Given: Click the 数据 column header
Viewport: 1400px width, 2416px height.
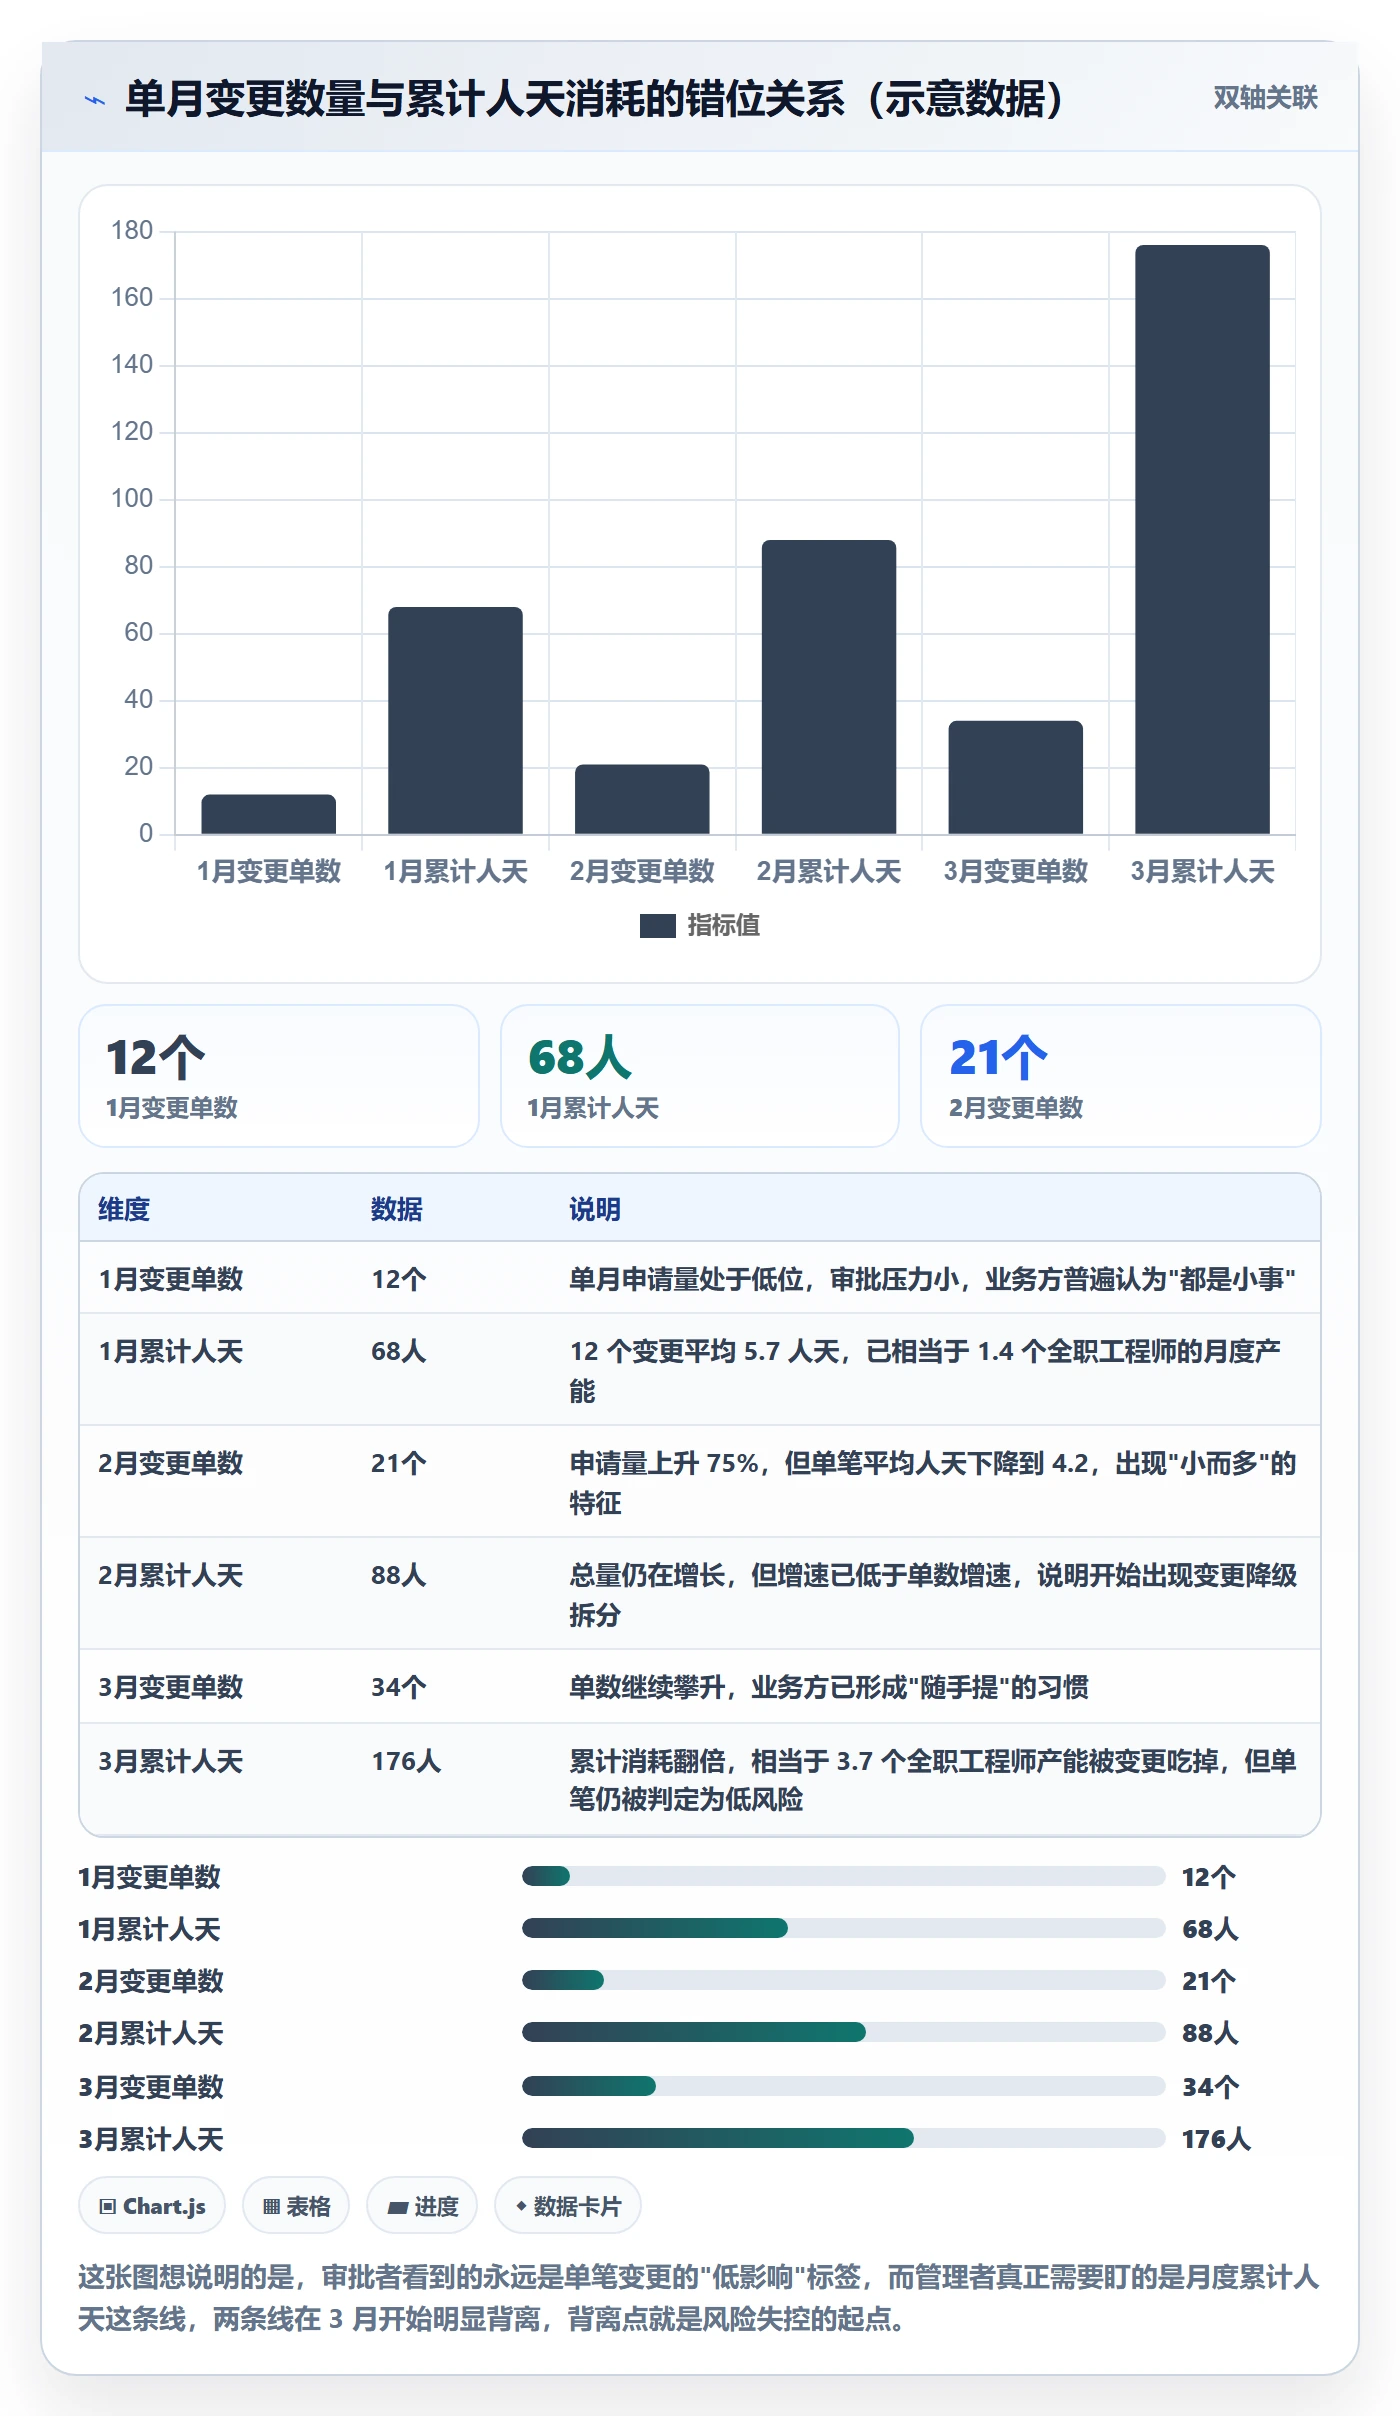Looking at the screenshot, I should [x=397, y=1209].
